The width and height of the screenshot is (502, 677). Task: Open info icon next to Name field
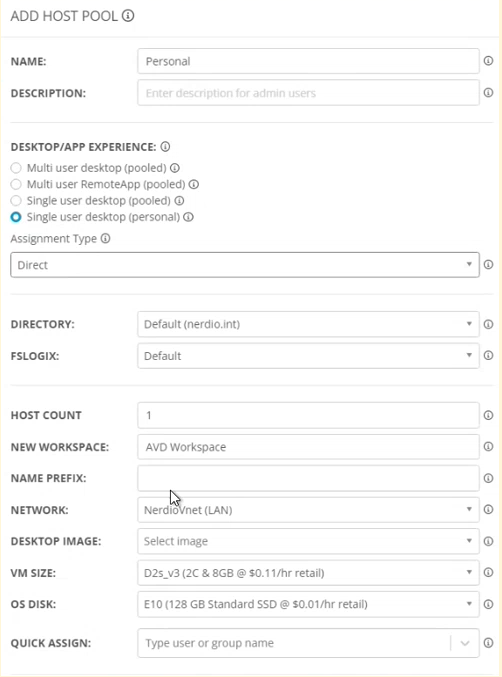[x=488, y=61]
